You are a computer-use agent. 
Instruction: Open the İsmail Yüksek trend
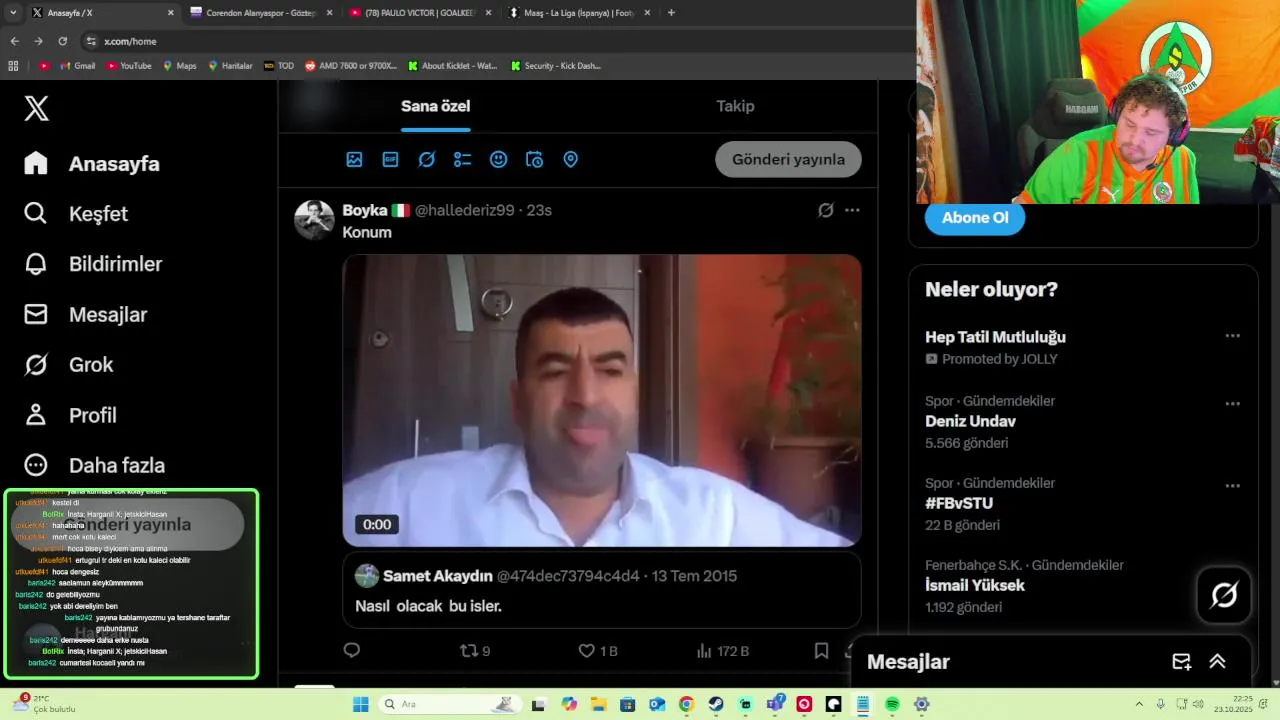pyautogui.click(x=975, y=585)
